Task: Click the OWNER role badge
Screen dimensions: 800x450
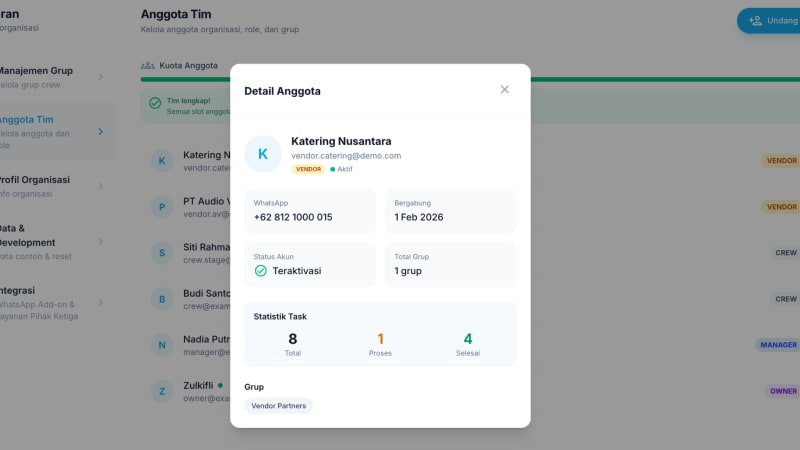Action: click(x=783, y=391)
